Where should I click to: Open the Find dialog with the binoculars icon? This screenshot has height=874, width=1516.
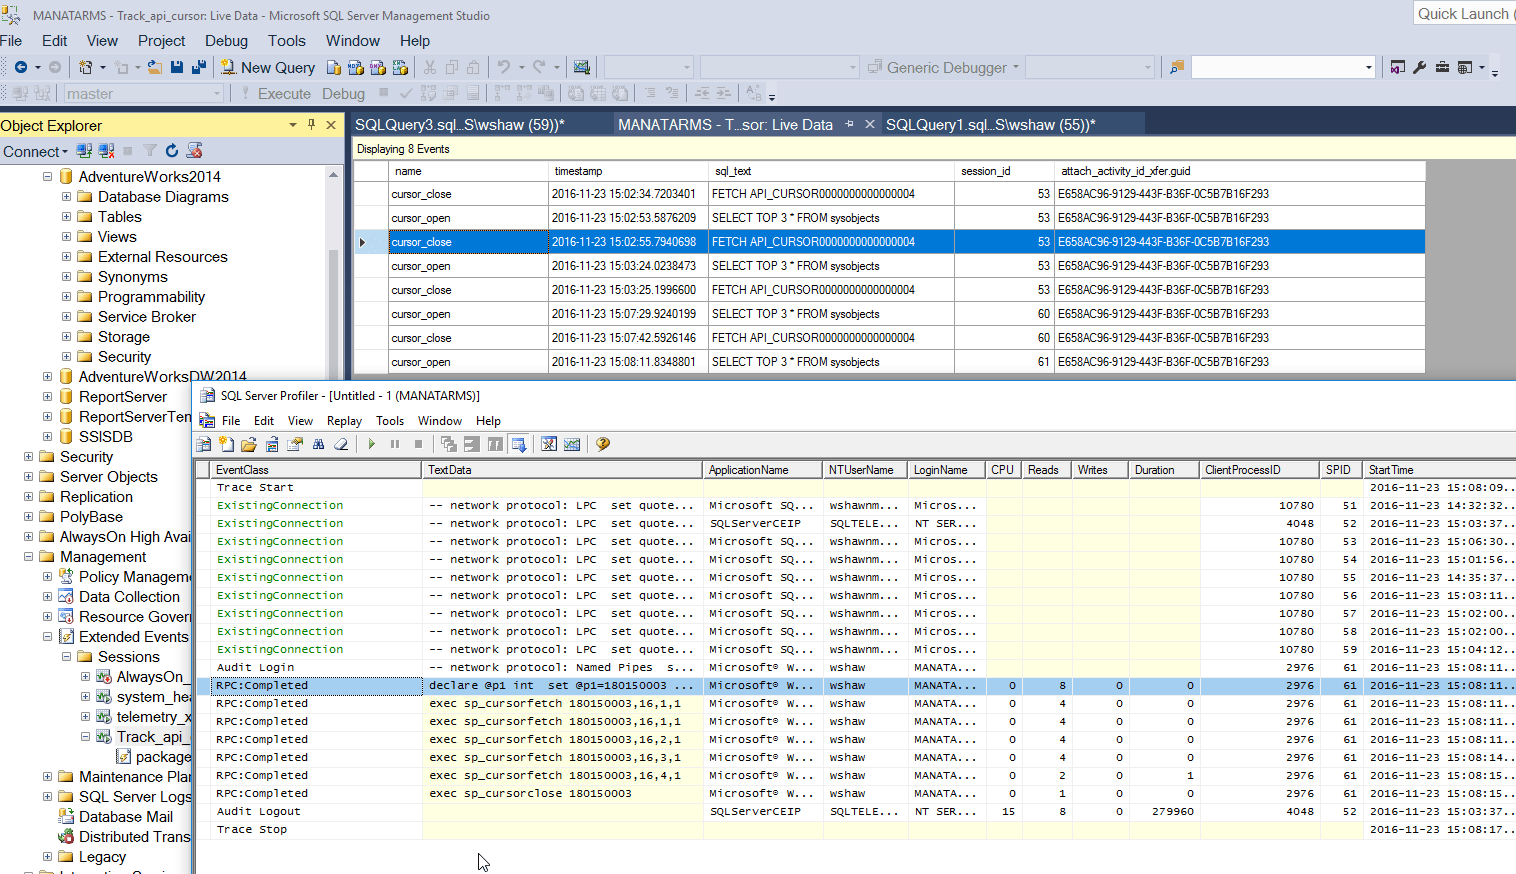click(x=319, y=443)
